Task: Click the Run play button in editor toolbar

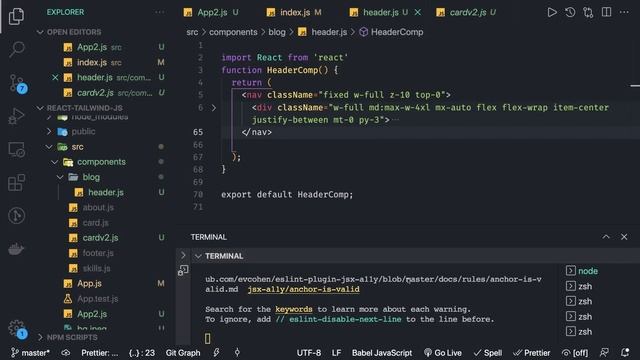Action: click(x=552, y=12)
